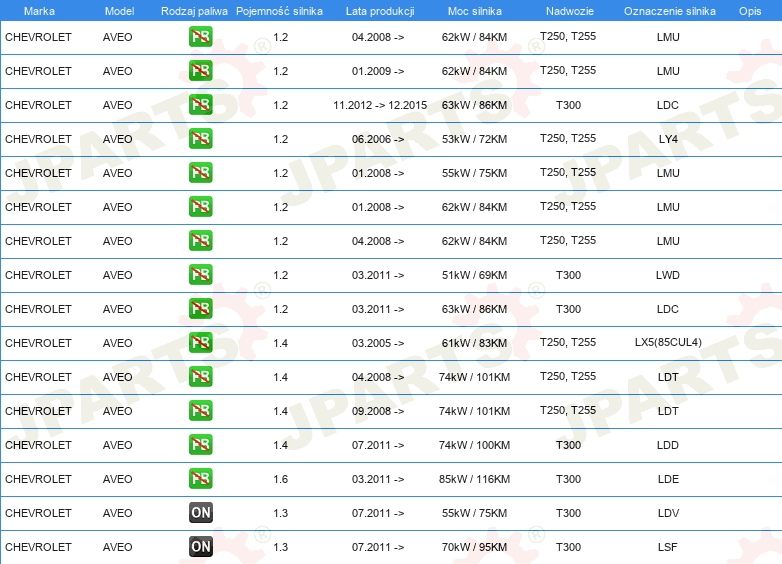This screenshot has width=782, height=564.
Task: Click the PB icon in the 09.2008 LDT row
Action: [200, 411]
